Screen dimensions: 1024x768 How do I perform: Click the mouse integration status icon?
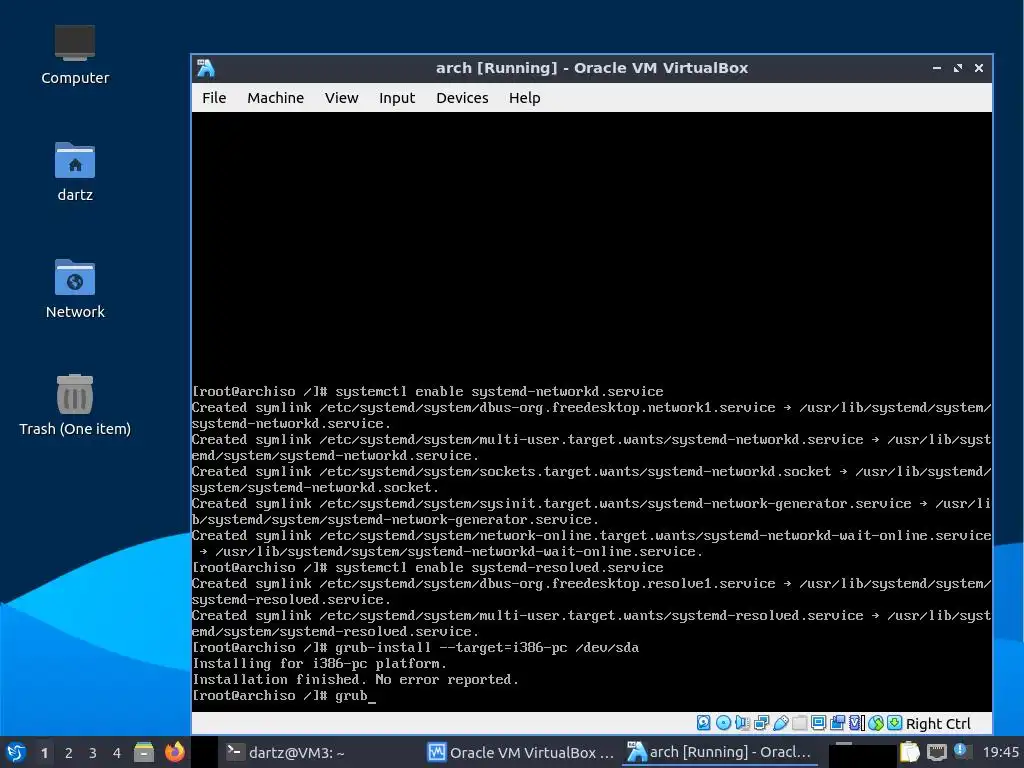[x=876, y=723]
